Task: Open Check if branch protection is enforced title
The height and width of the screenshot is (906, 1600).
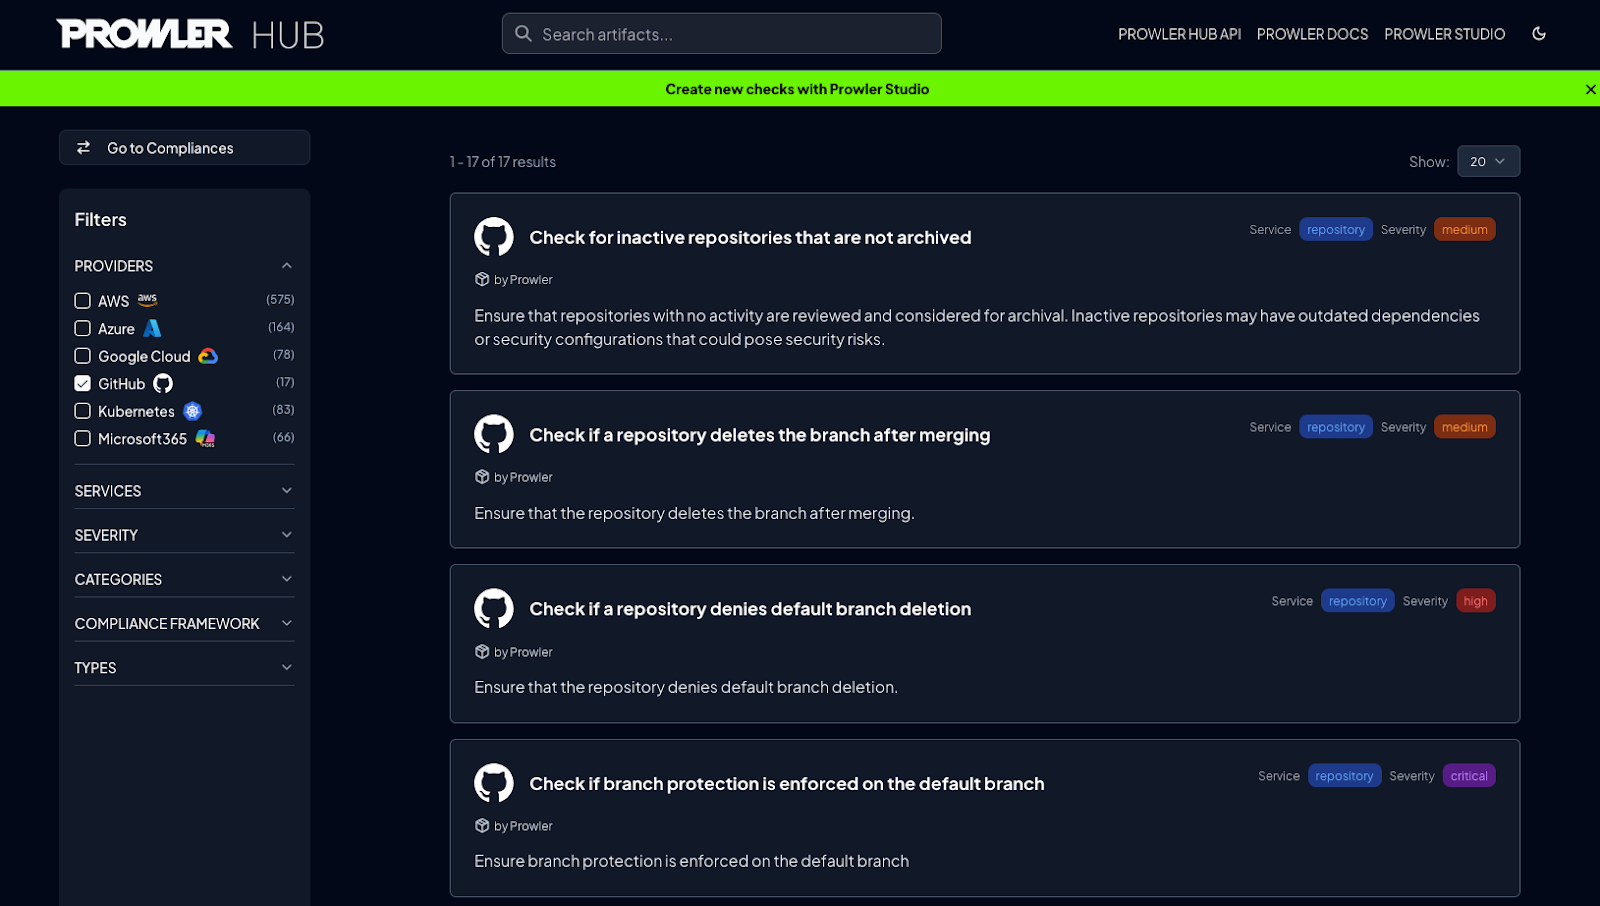Action: [787, 784]
